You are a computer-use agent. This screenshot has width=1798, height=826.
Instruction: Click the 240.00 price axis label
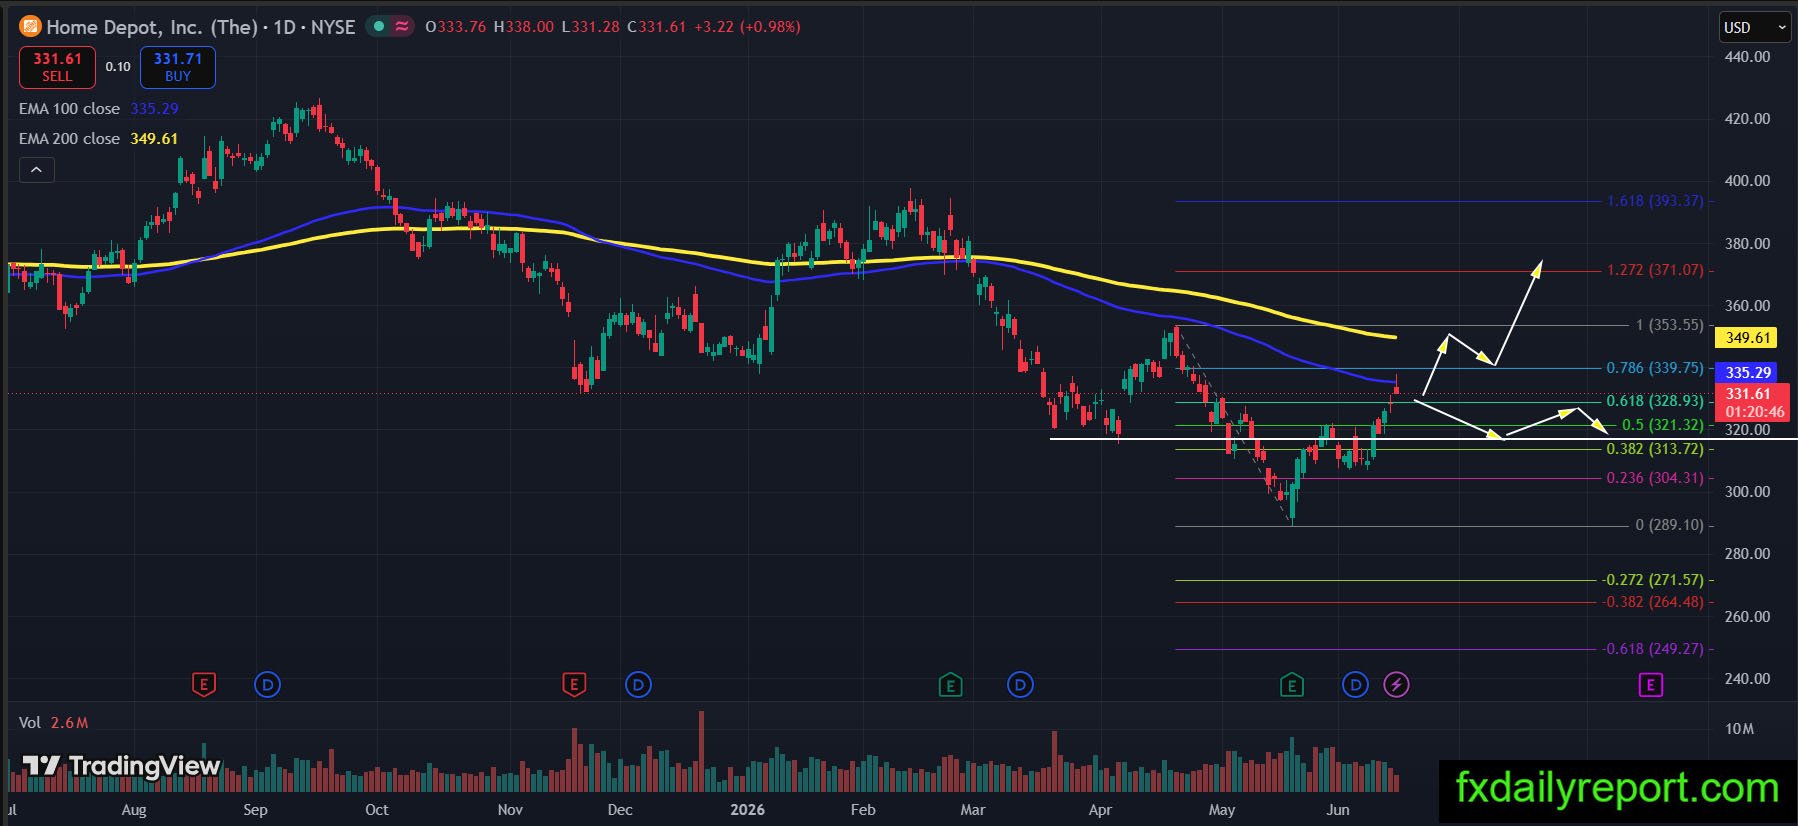[x=1747, y=679]
